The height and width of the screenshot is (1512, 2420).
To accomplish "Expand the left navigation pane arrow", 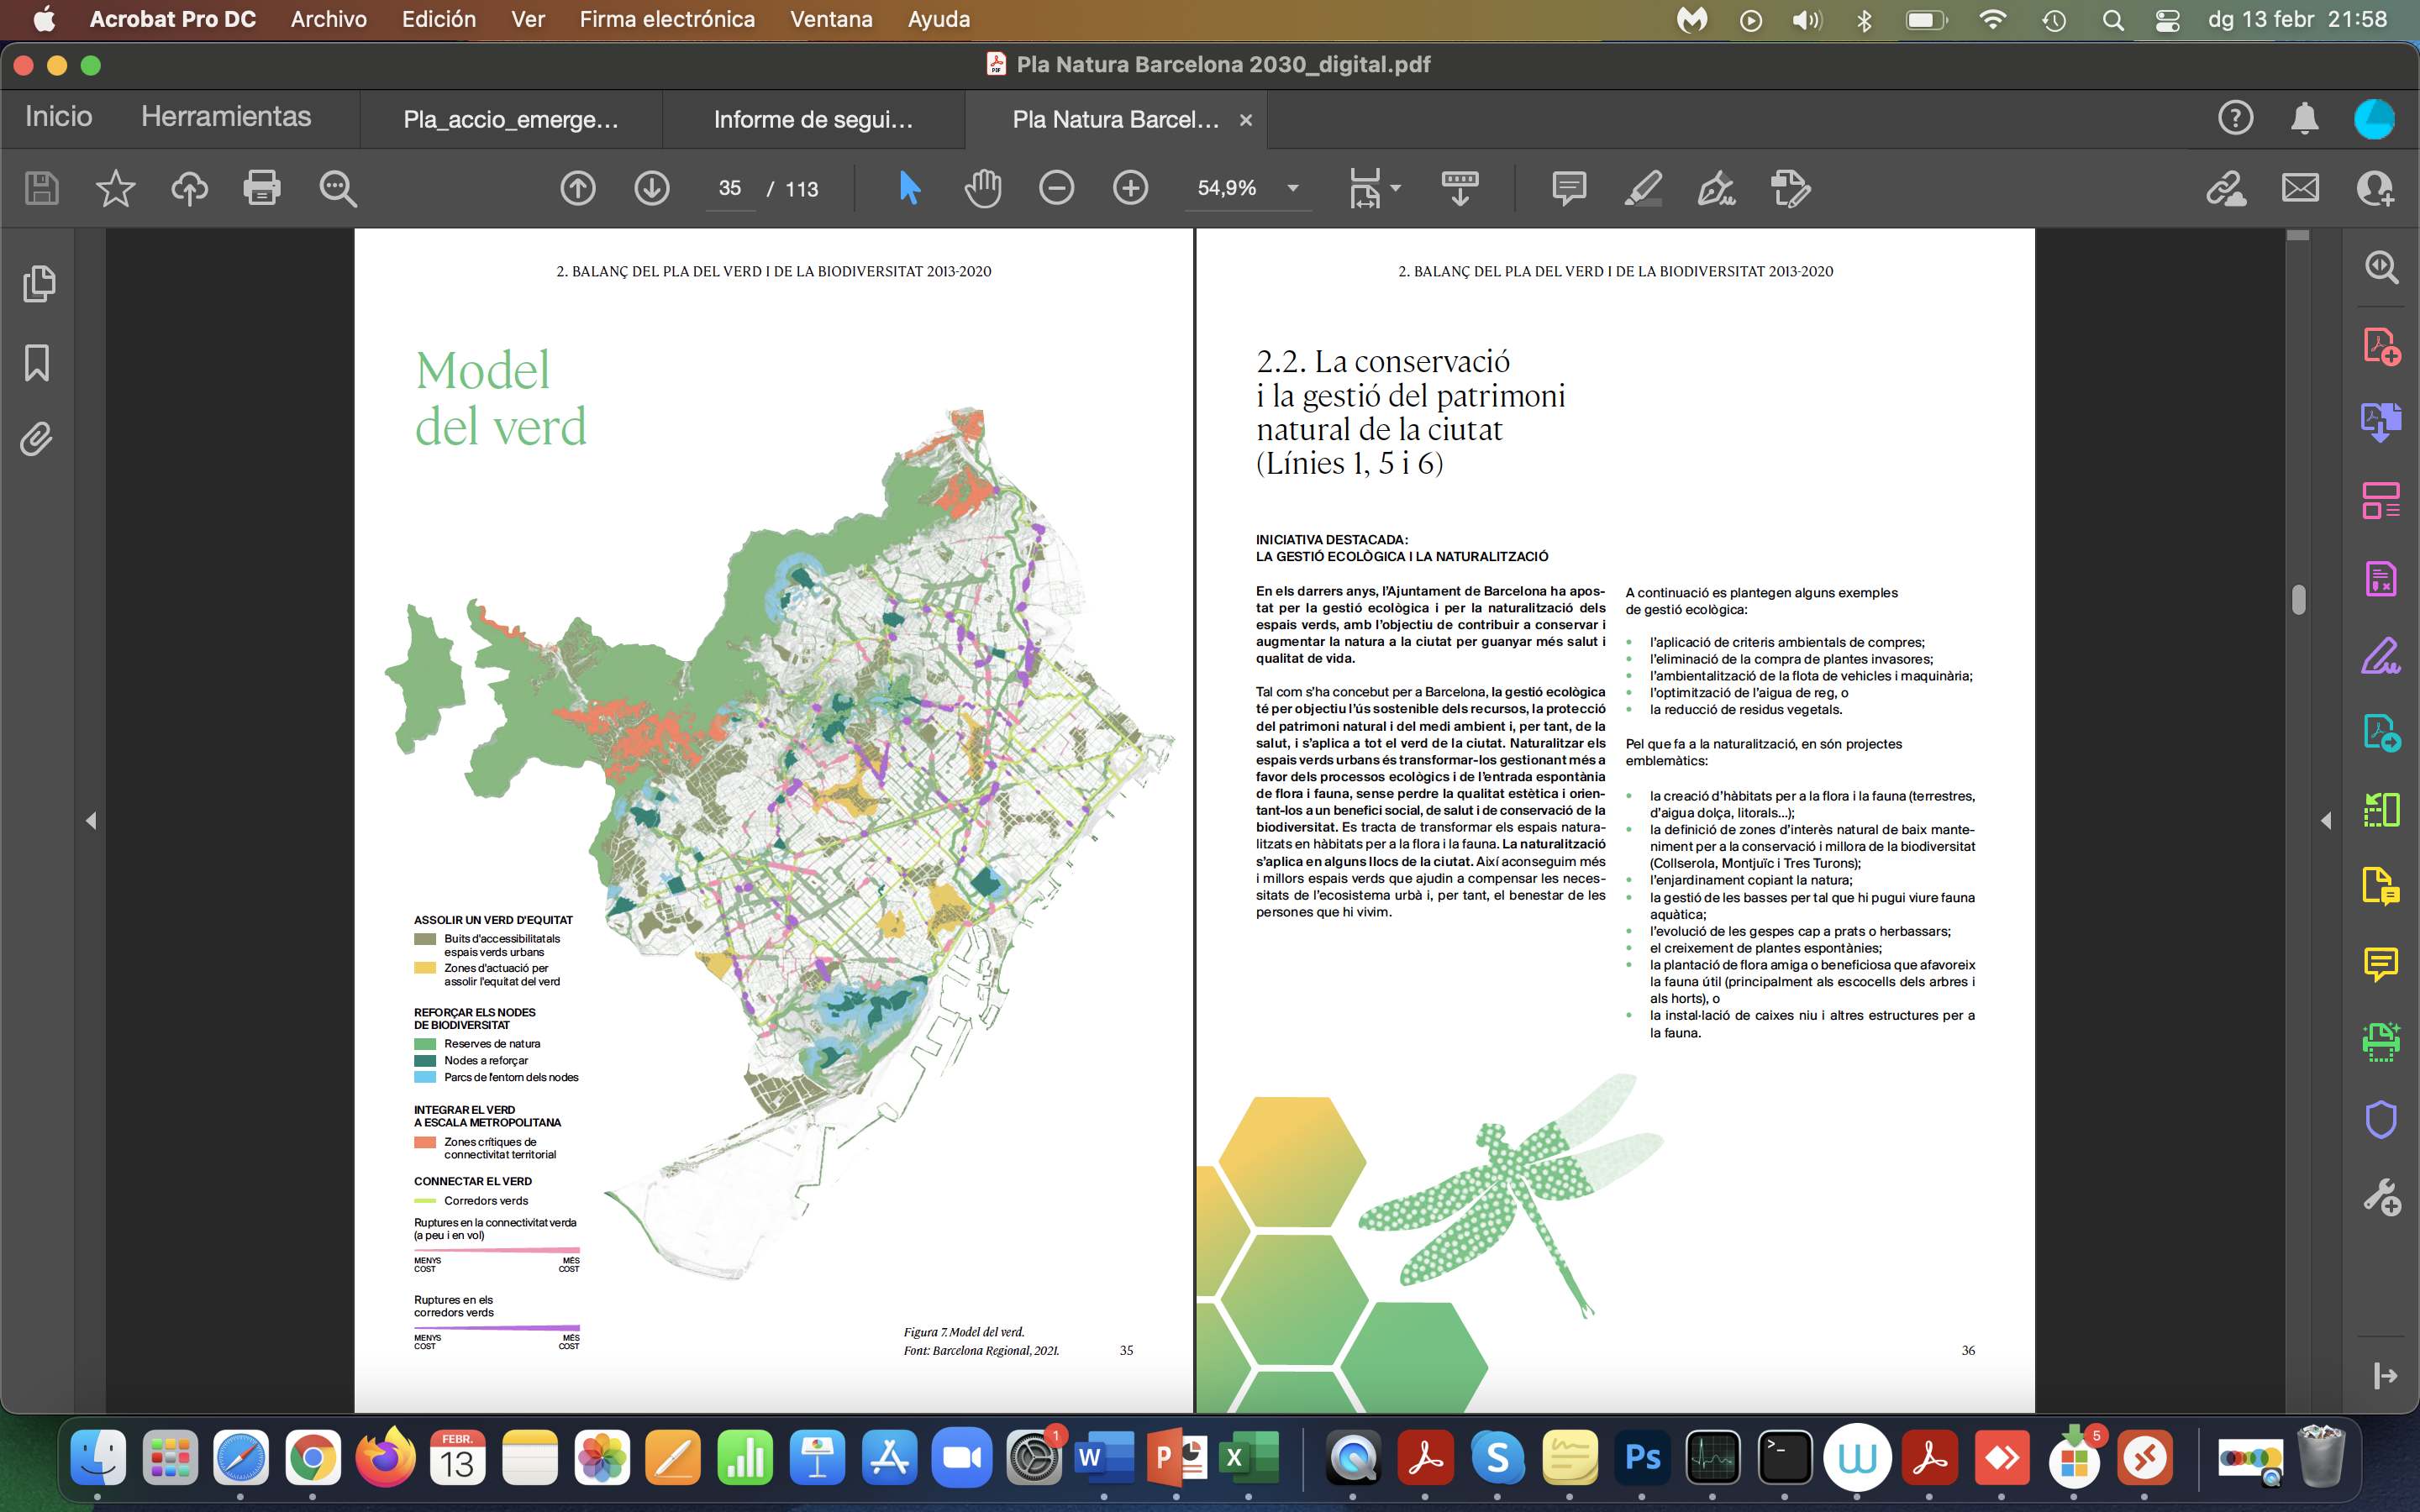I will click(91, 820).
